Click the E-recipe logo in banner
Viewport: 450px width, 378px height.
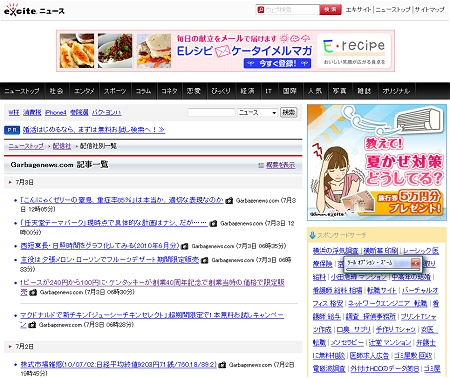point(354,51)
